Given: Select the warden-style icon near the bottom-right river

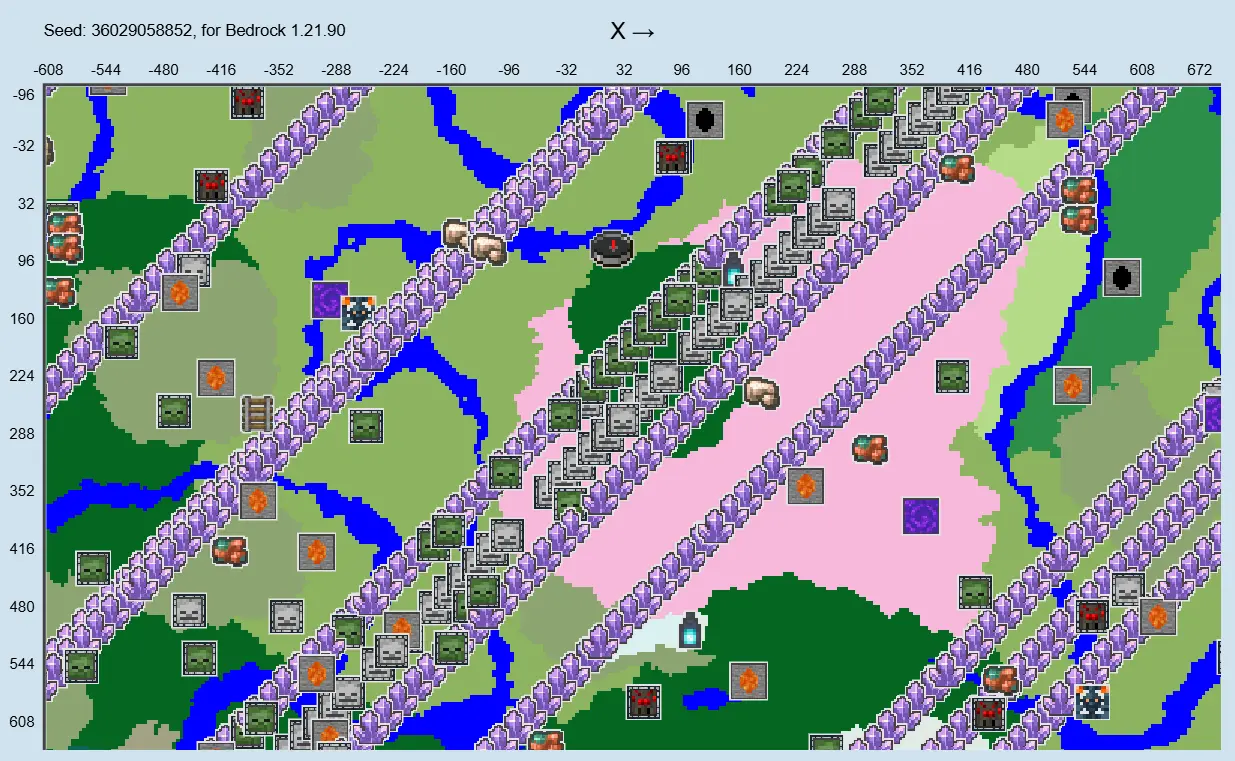Looking at the screenshot, I should pyautogui.click(x=1092, y=701).
